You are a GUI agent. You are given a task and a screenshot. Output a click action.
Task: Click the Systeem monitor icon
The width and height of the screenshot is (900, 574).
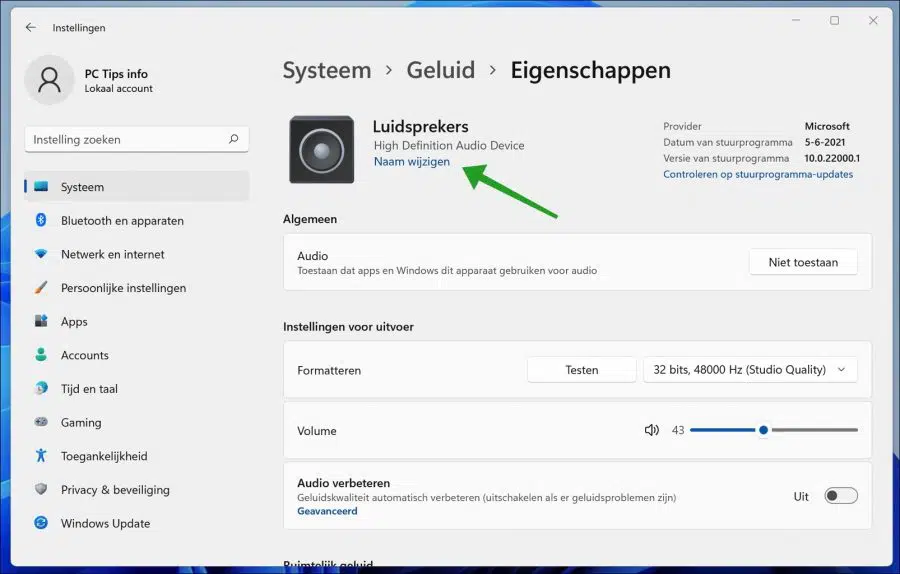[x=41, y=187]
